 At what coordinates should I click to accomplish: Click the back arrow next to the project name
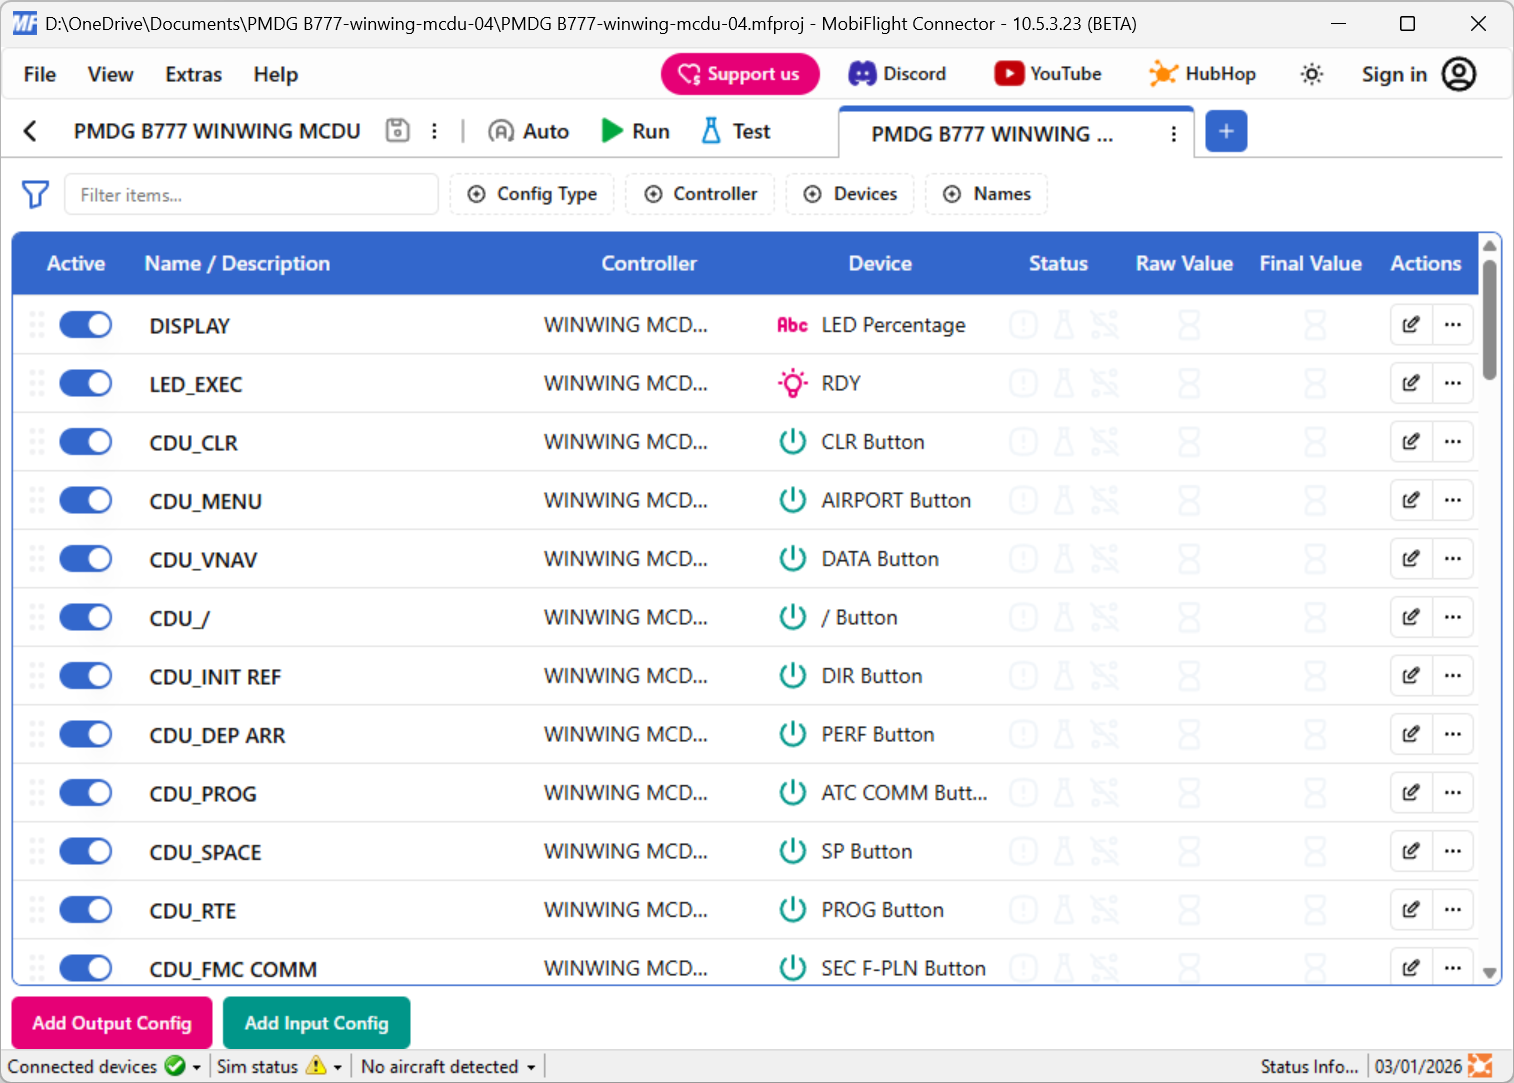(30, 131)
